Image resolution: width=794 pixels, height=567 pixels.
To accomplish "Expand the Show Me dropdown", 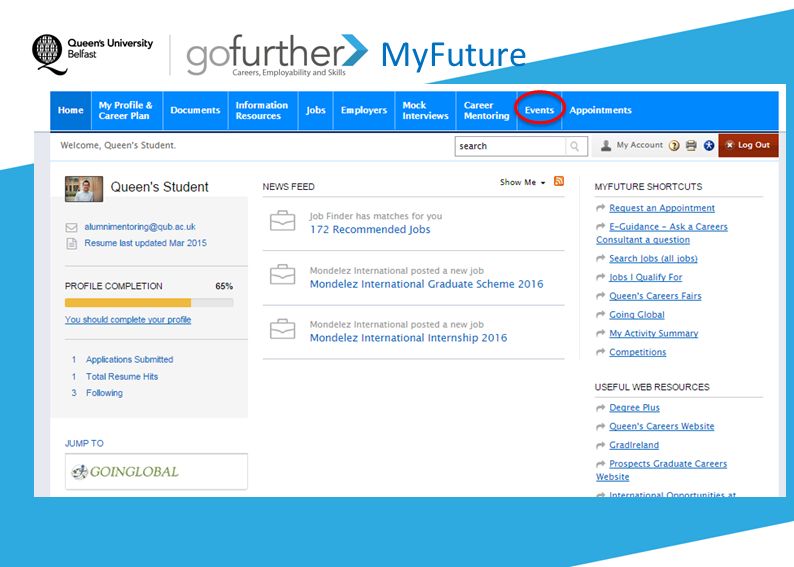I will click(x=522, y=182).
